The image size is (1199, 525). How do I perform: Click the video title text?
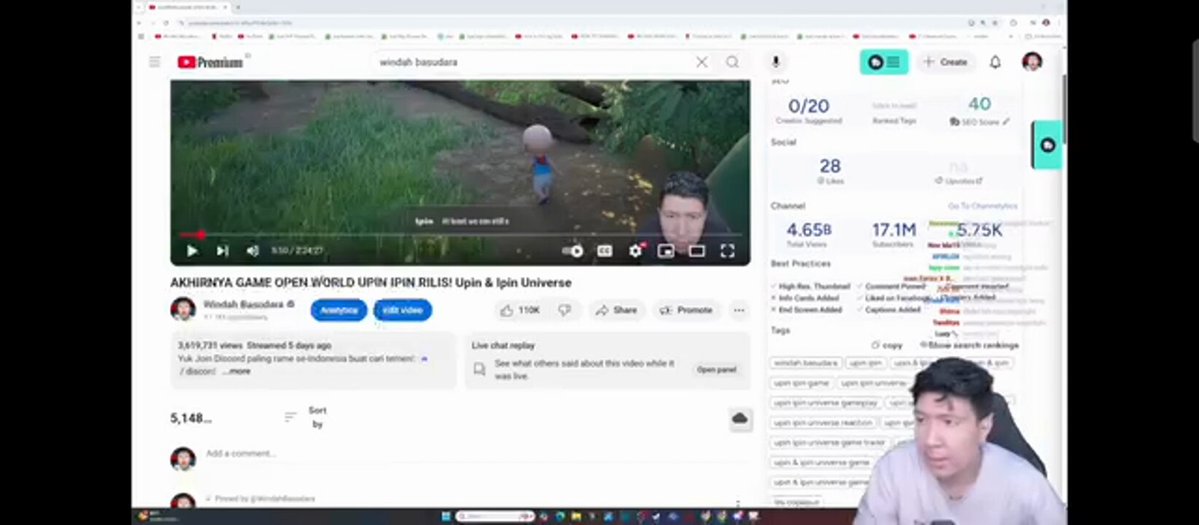371,283
